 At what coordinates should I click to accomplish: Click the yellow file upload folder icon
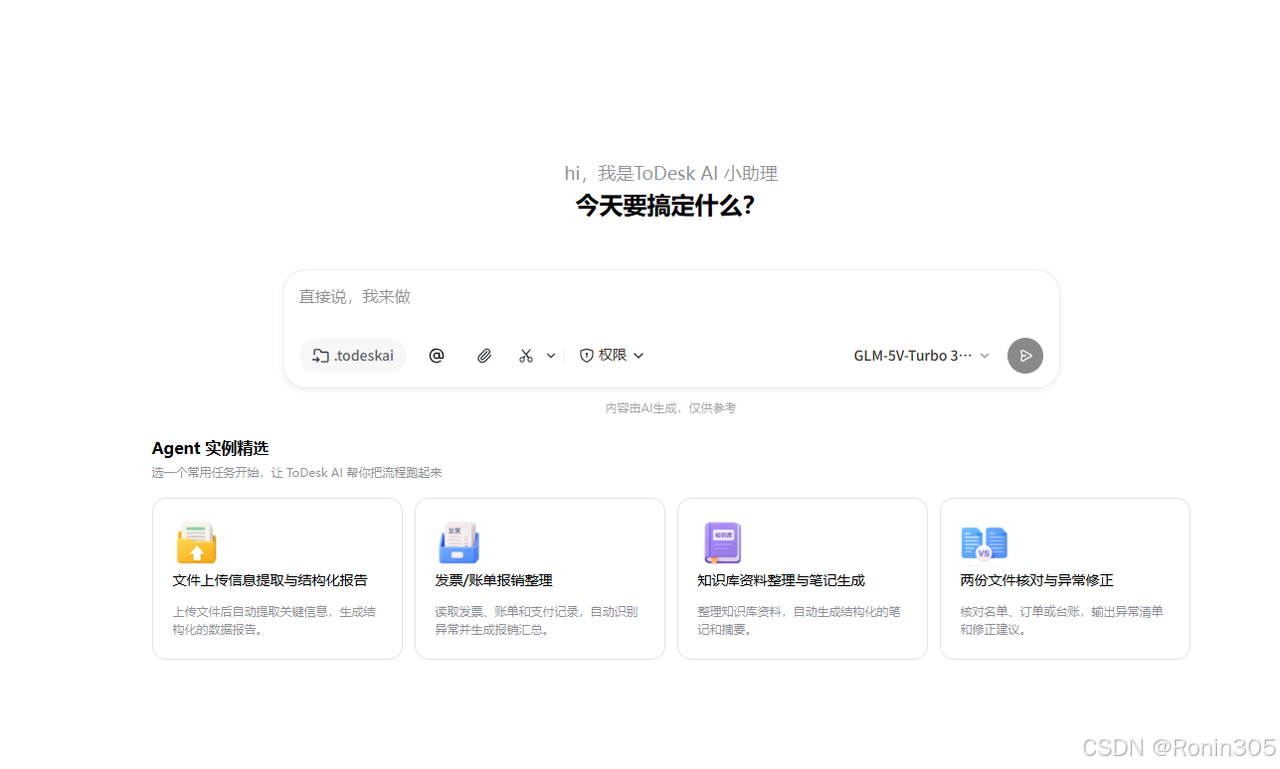click(197, 543)
